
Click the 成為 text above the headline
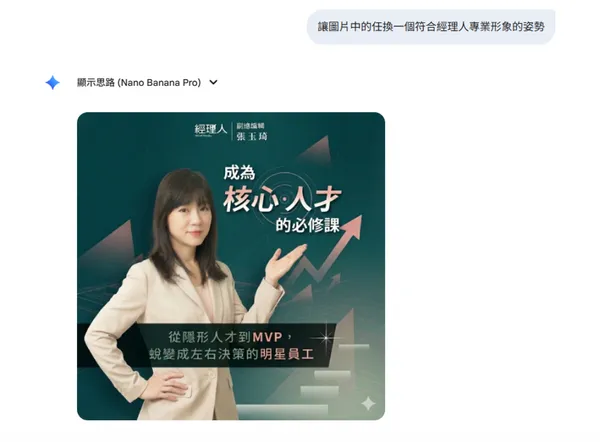(x=239, y=173)
